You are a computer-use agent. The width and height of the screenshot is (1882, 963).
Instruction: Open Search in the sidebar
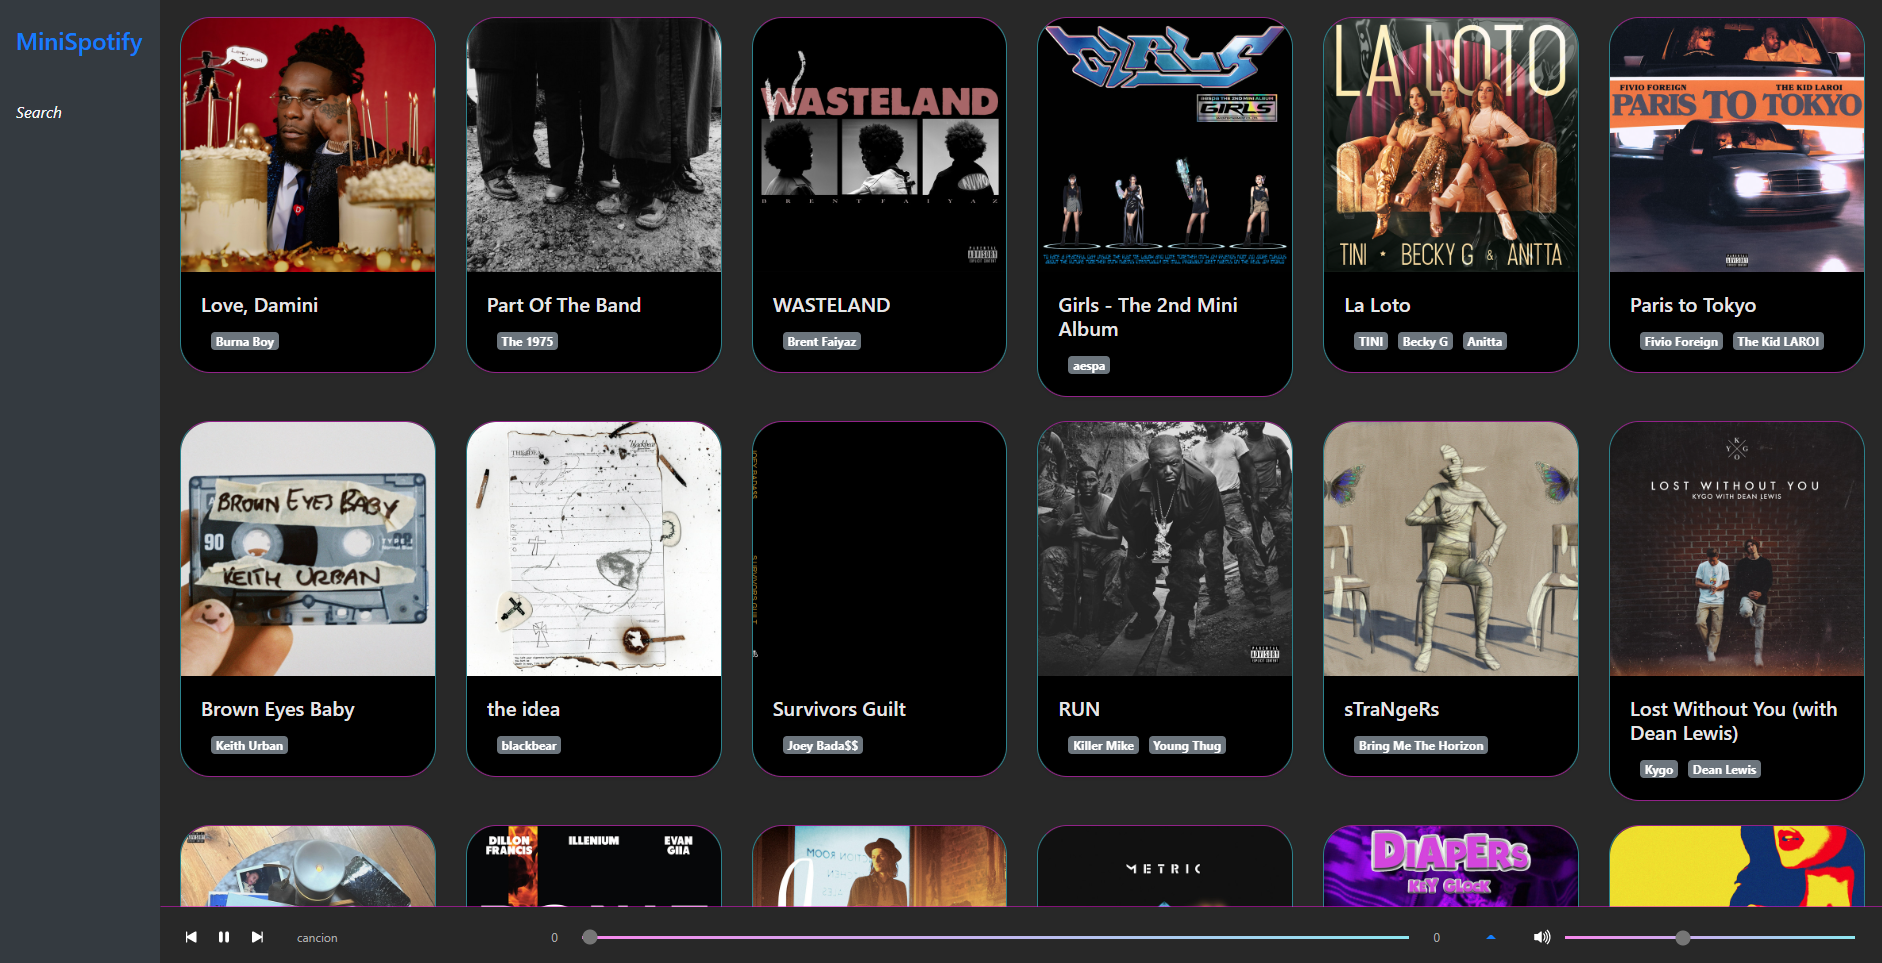(39, 113)
